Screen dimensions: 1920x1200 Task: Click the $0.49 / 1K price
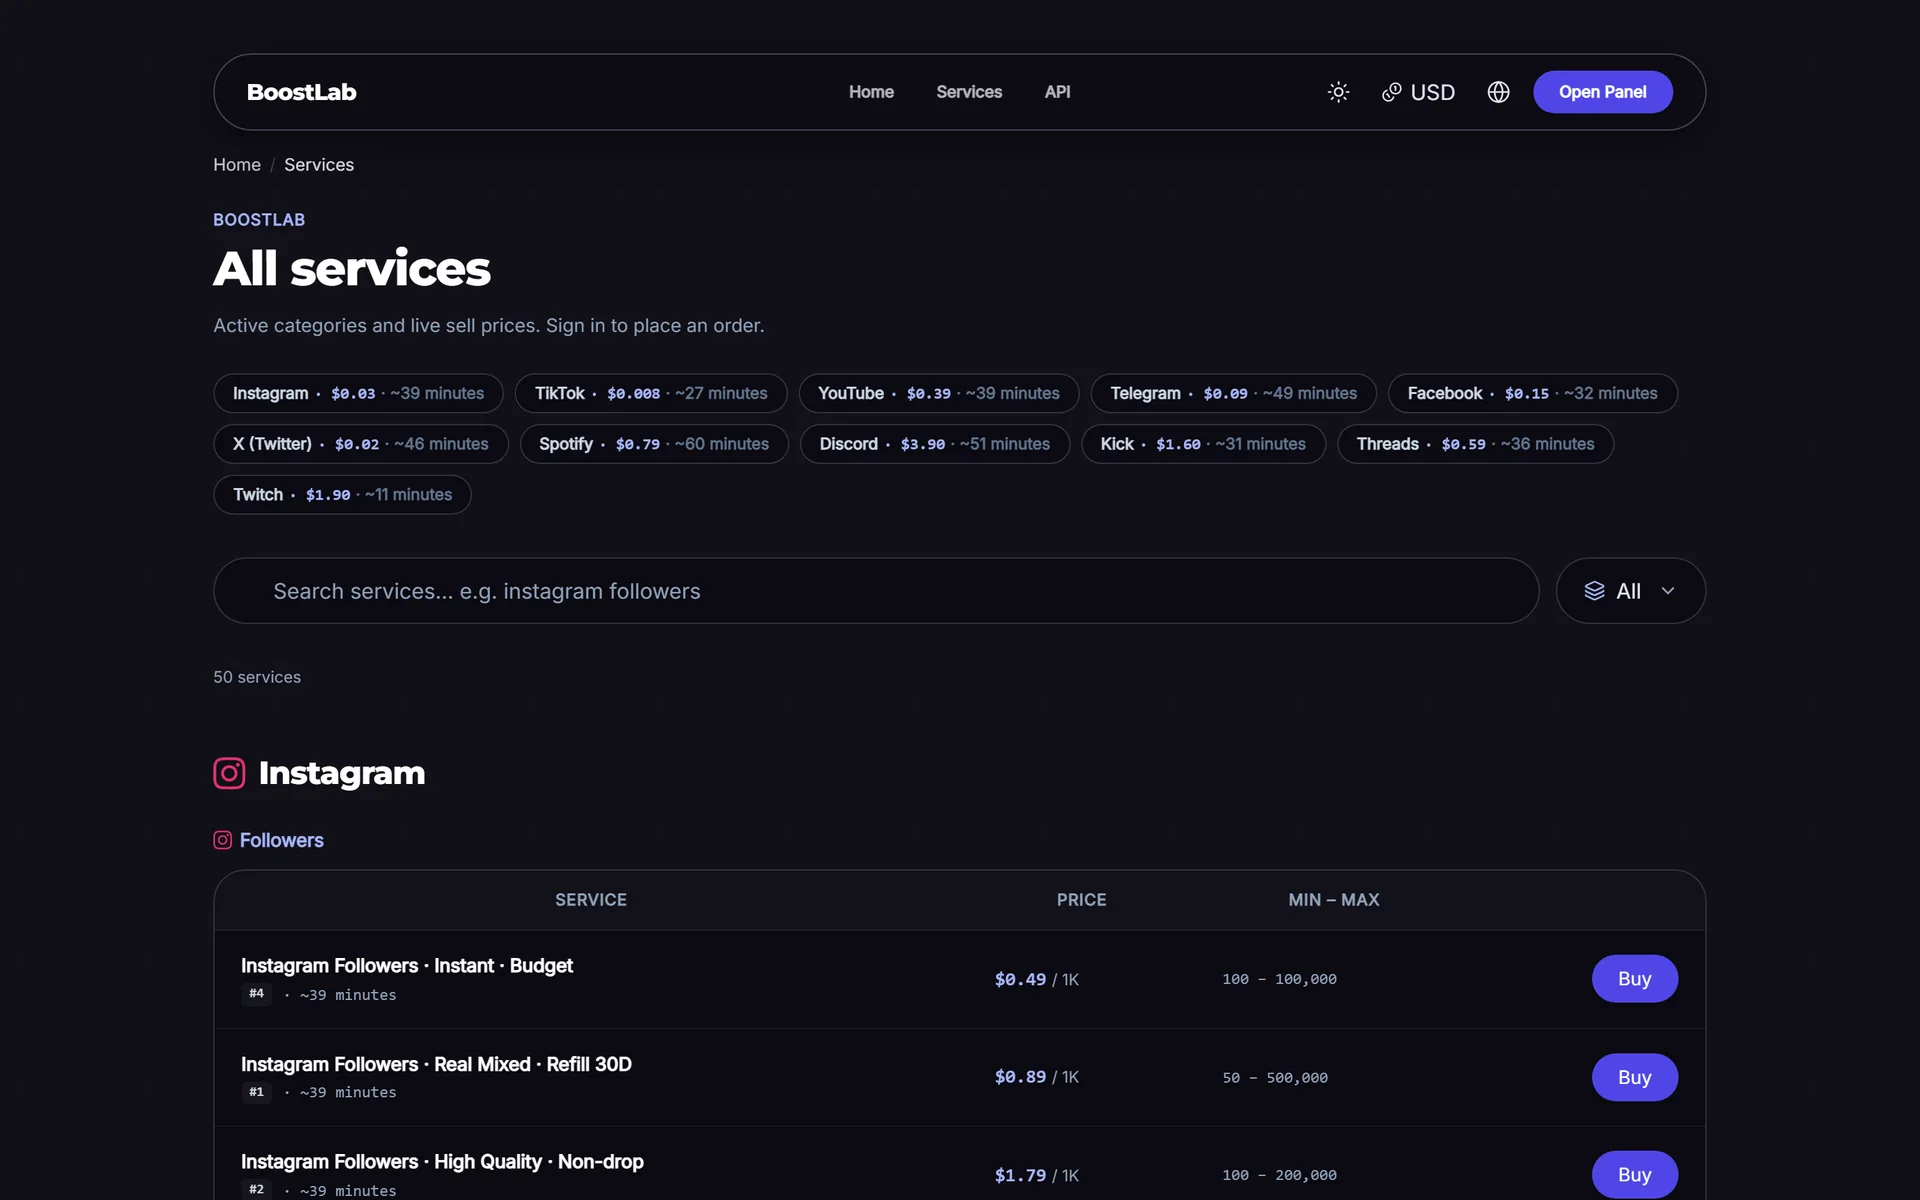coord(1036,979)
